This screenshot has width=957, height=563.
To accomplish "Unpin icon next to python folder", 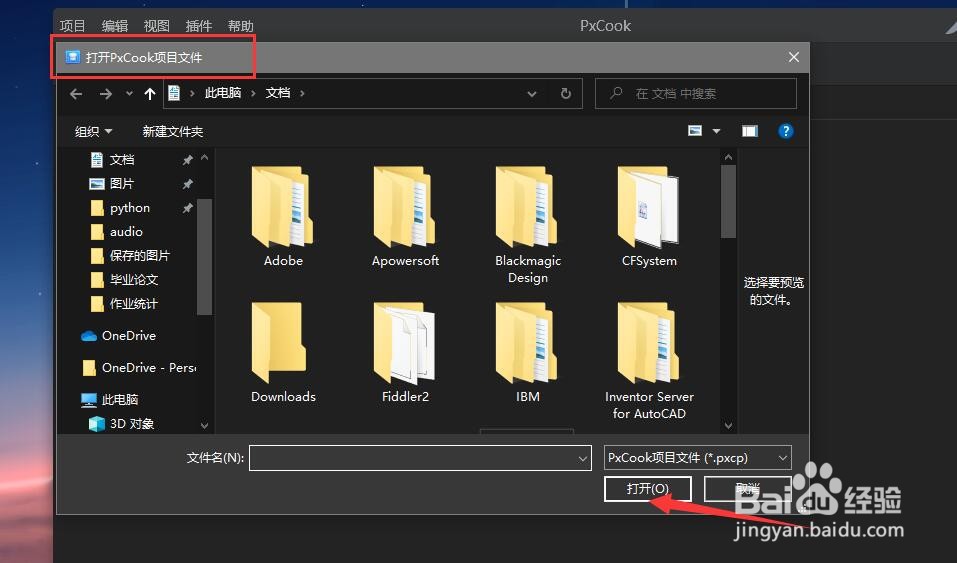I will [187, 208].
